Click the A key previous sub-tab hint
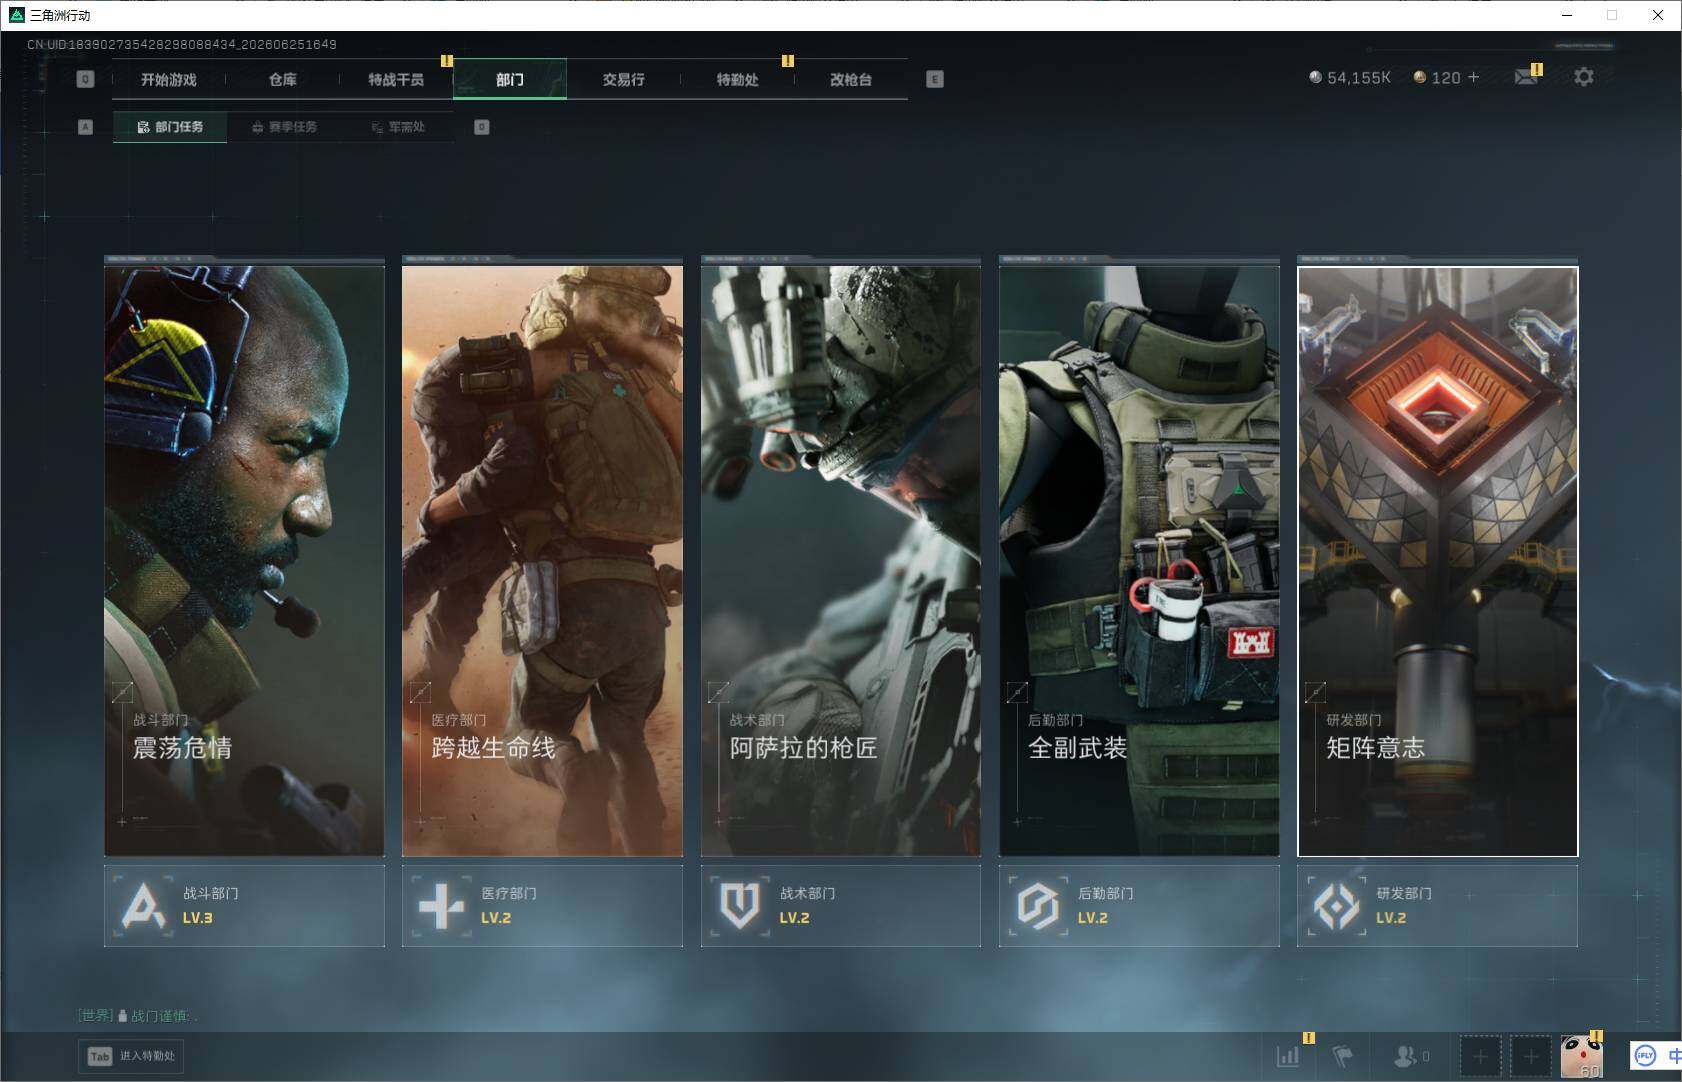 (85, 127)
